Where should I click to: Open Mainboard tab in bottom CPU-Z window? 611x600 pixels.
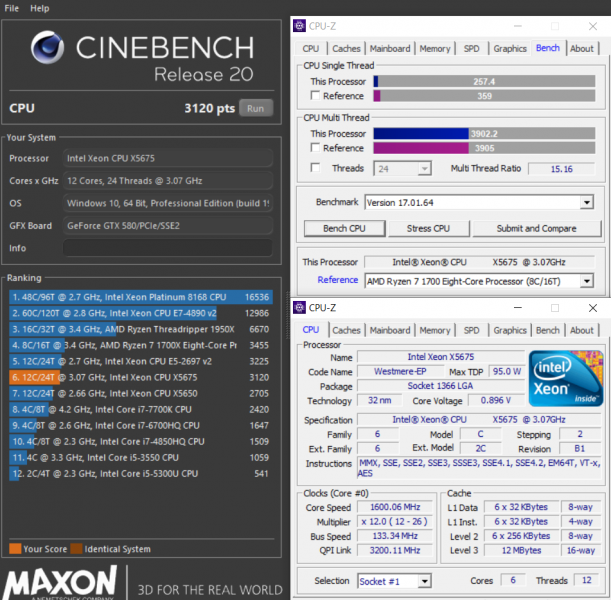coord(390,330)
